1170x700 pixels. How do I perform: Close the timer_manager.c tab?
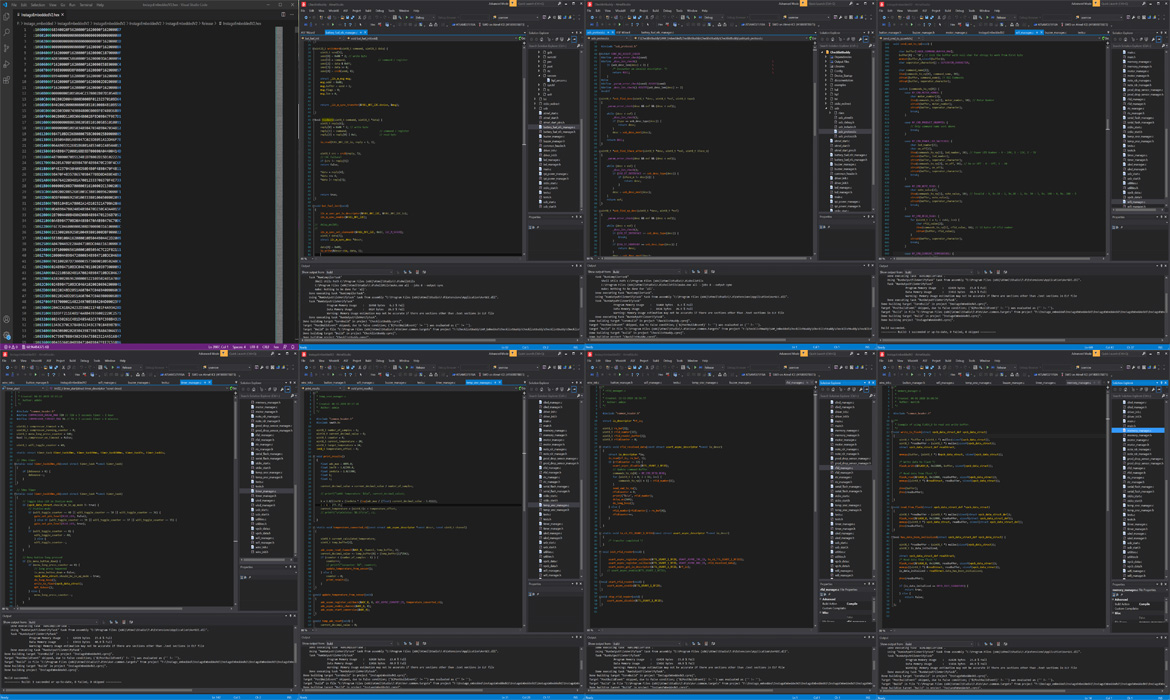coord(208,382)
